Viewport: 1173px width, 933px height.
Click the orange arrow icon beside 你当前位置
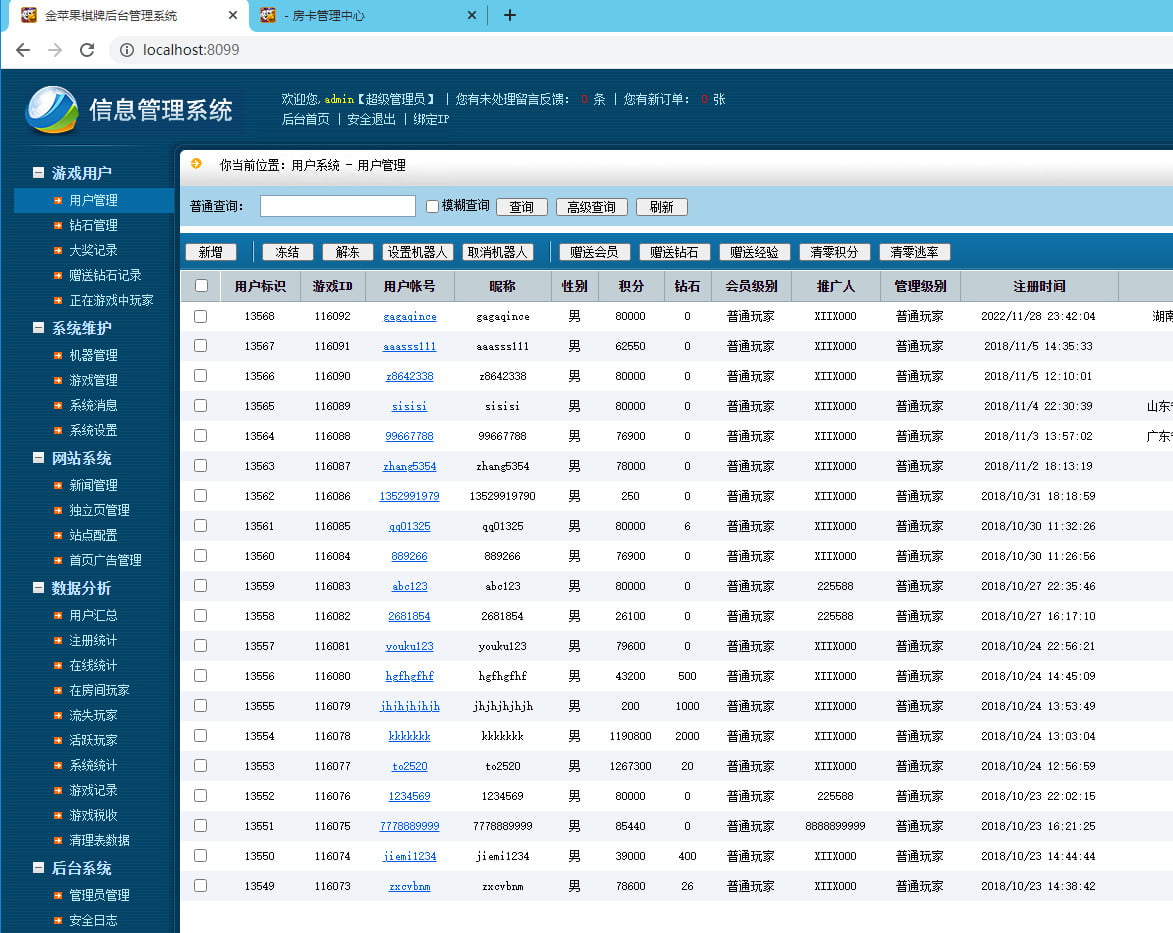click(x=196, y=164)
